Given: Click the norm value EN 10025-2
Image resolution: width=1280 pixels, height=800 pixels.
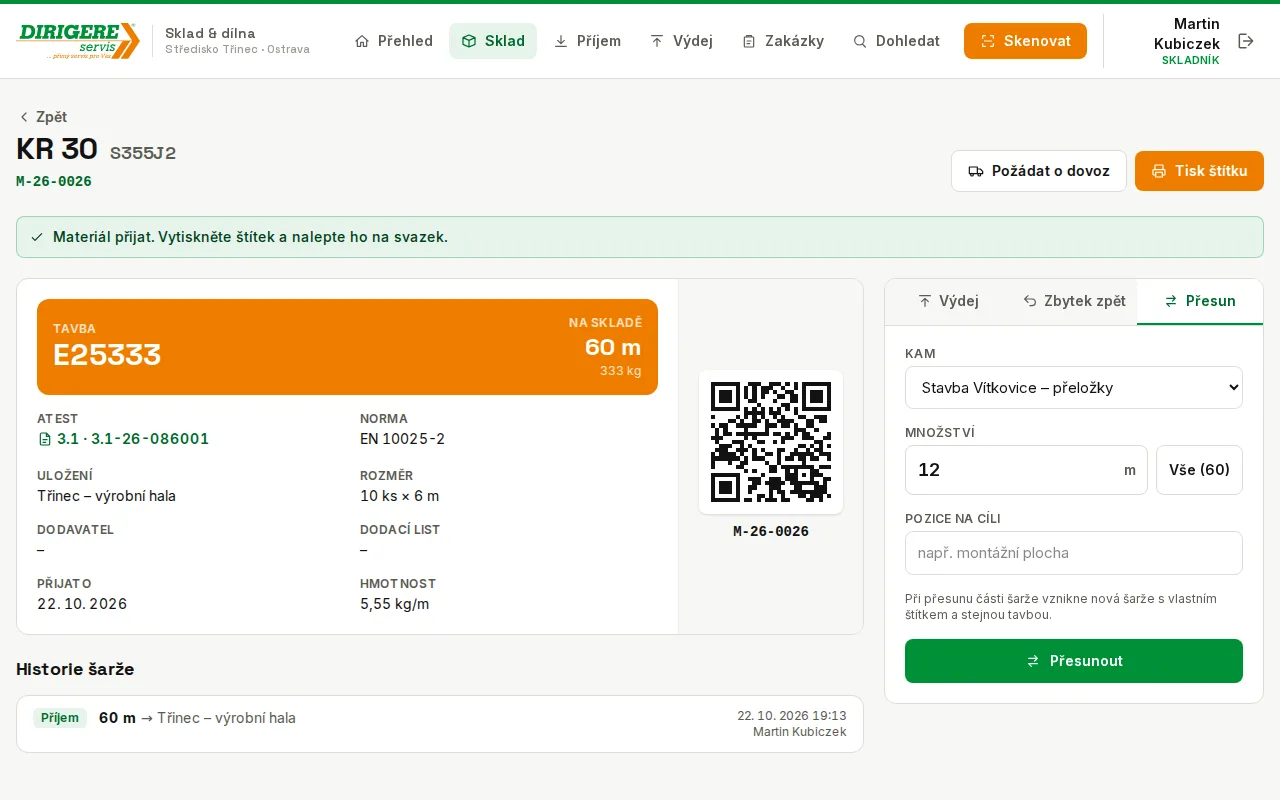Looking at the screenshot, I should tap(402, 439).
